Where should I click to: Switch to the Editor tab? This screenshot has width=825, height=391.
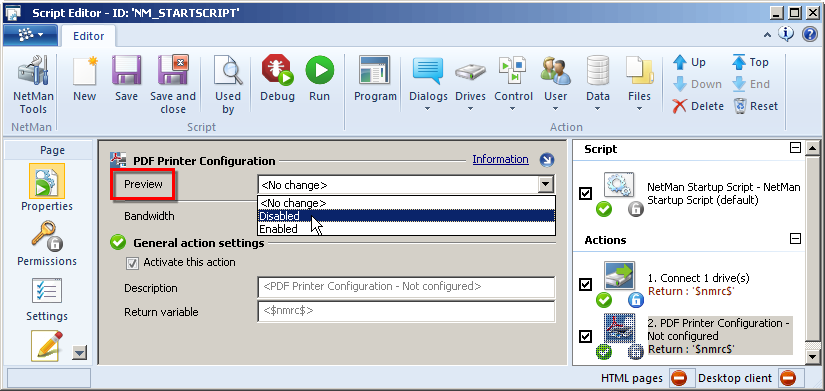click(x=88, y=36)
